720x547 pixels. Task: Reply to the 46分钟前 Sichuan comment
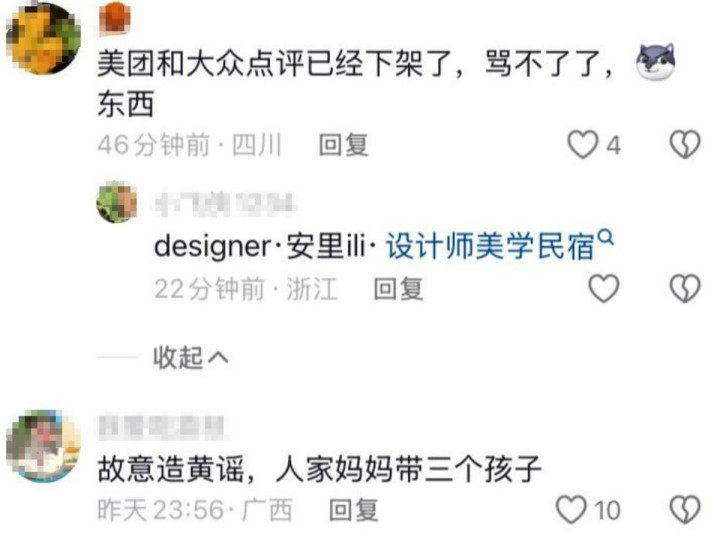343,145
